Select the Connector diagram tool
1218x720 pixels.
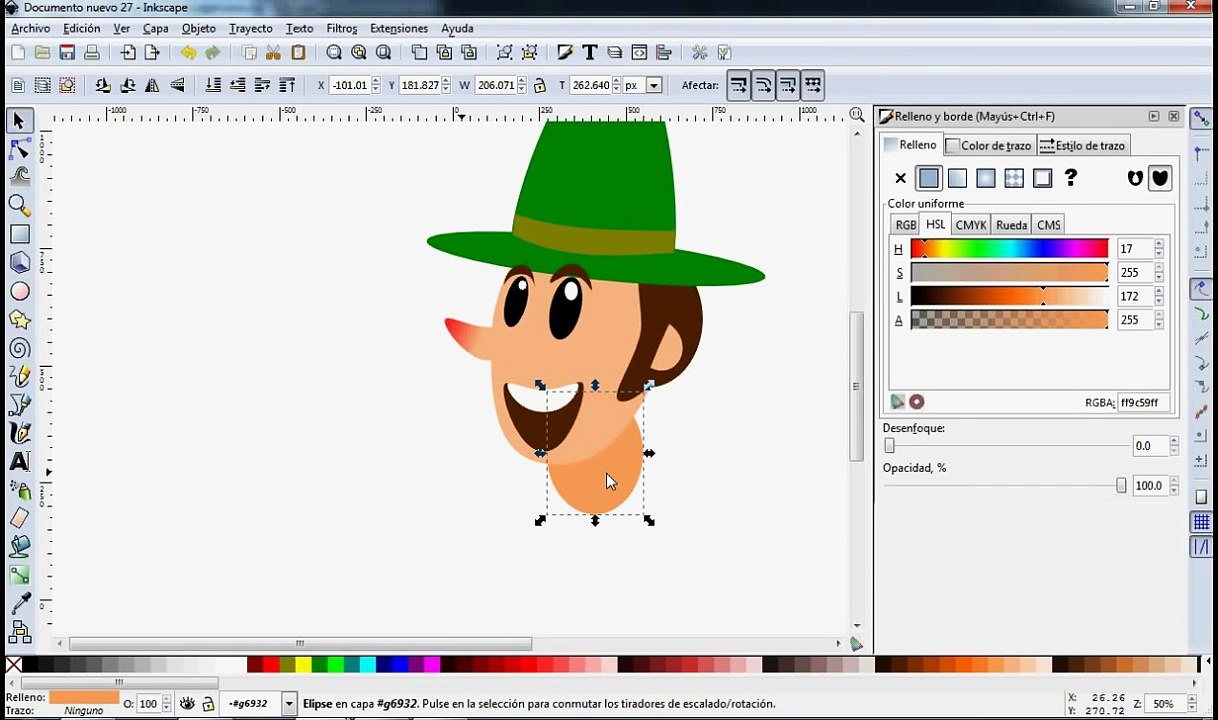[19, 632]
